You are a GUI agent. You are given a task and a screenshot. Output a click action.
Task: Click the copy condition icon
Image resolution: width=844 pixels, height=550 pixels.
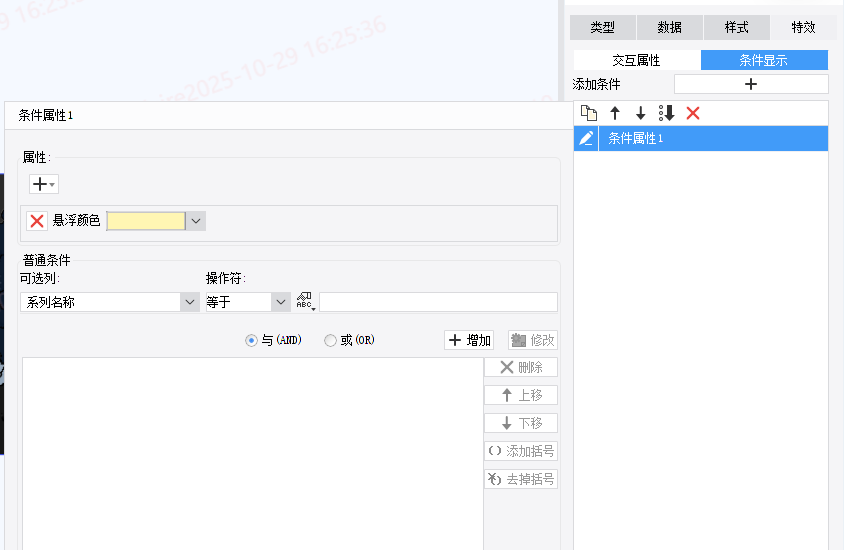tap(589, 113)
